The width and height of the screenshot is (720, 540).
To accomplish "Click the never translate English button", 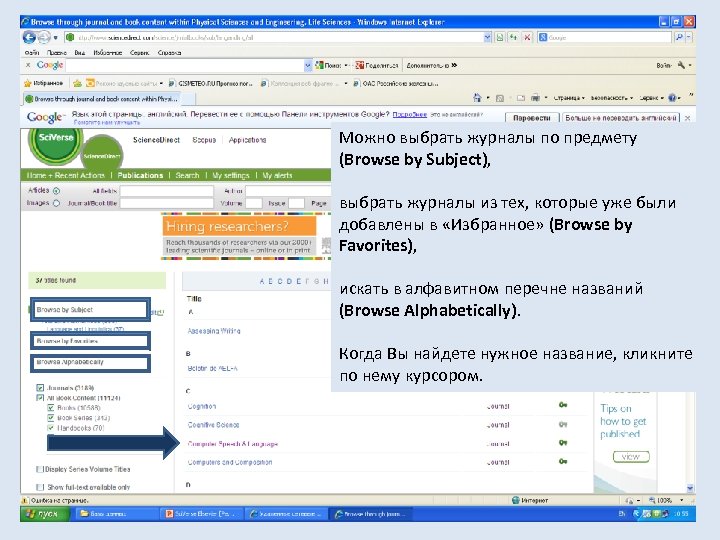I will [621, 118].
